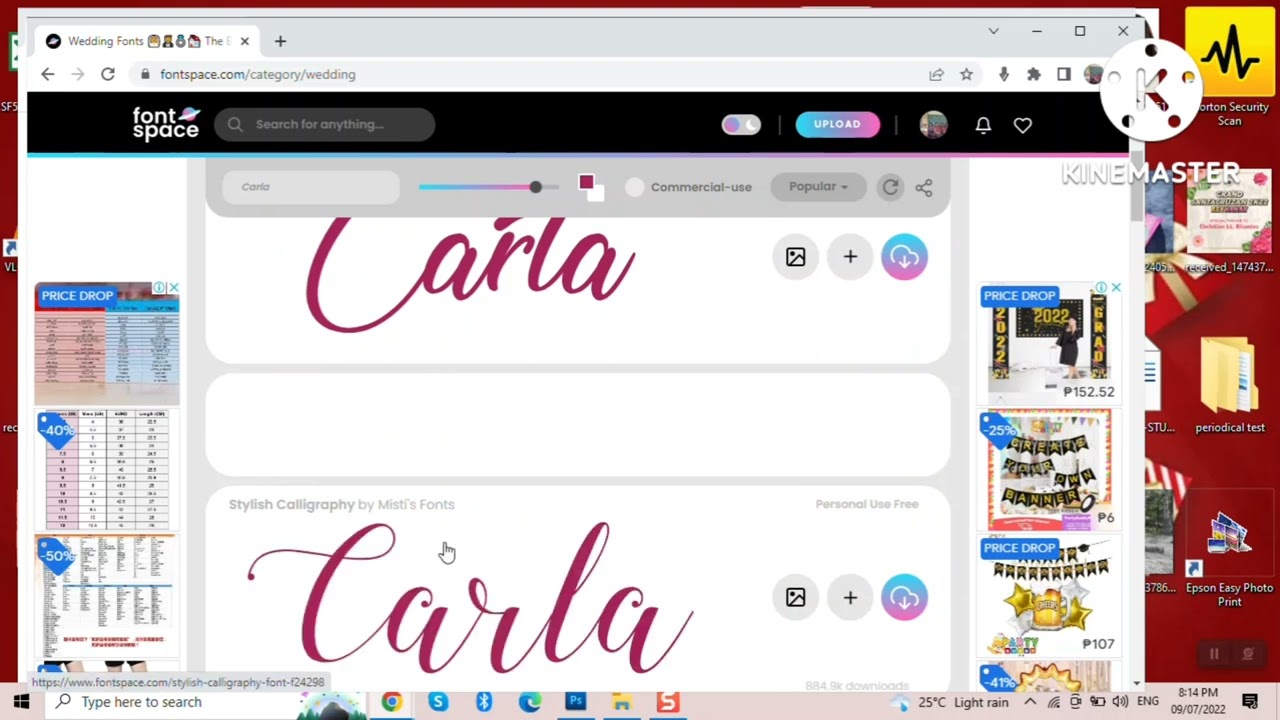The width and height of the screenshot is (1280, 720).
Task: Open the Popular sort dropdown
Action: (817, 187)
